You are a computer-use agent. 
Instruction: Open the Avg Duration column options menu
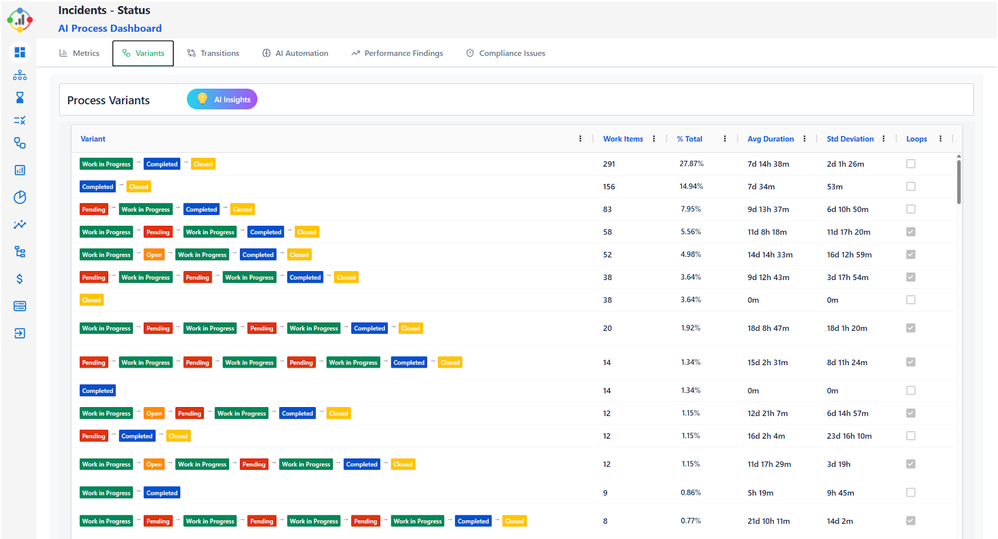[805, 139]
